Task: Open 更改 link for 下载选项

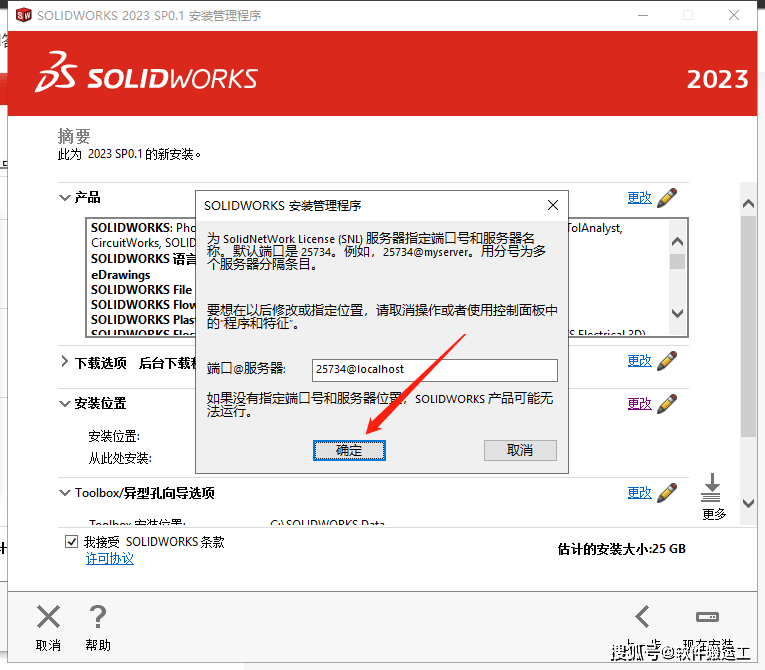Action: 639,361
